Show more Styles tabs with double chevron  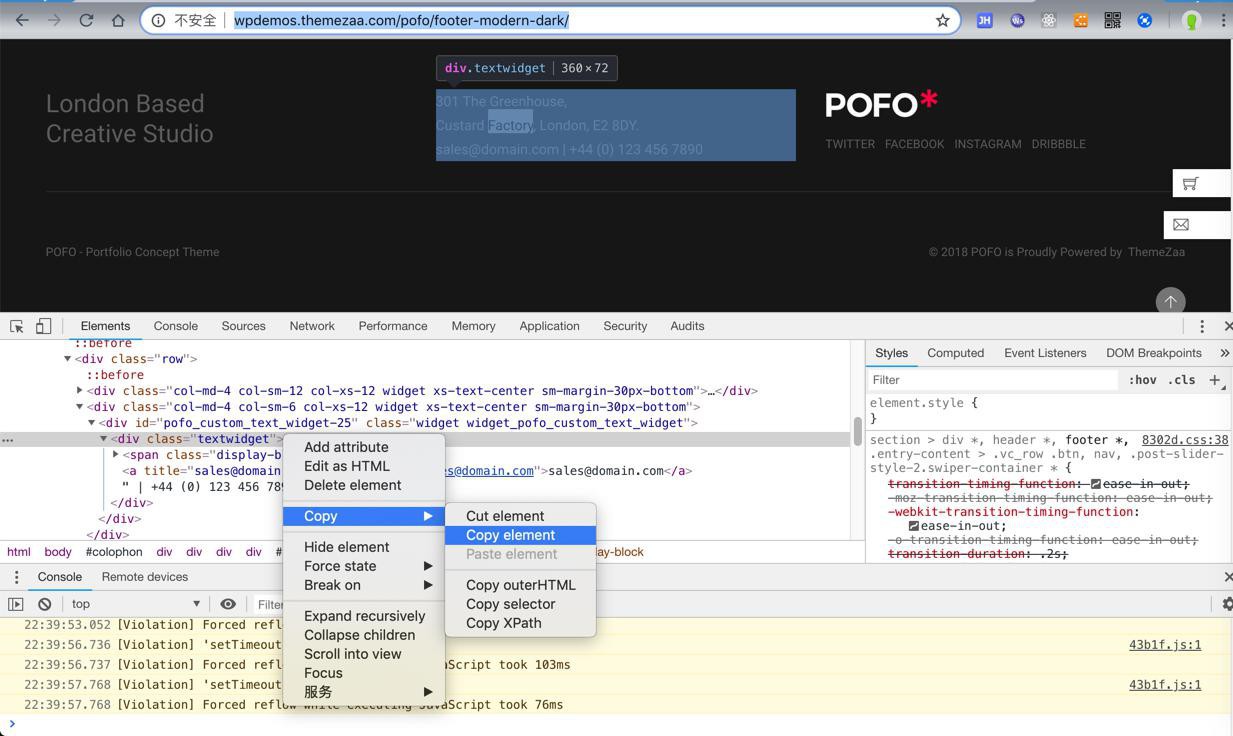[x=1224, y=353]
